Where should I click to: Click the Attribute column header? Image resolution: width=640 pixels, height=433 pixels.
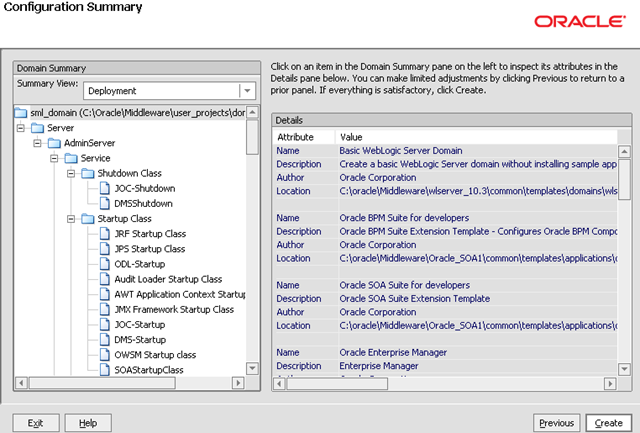295,137
